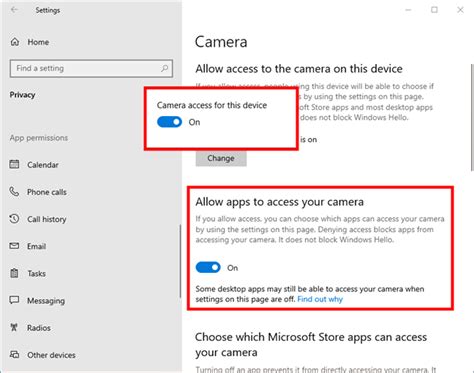Select the Email envelope icon

(x=14, y=246)
